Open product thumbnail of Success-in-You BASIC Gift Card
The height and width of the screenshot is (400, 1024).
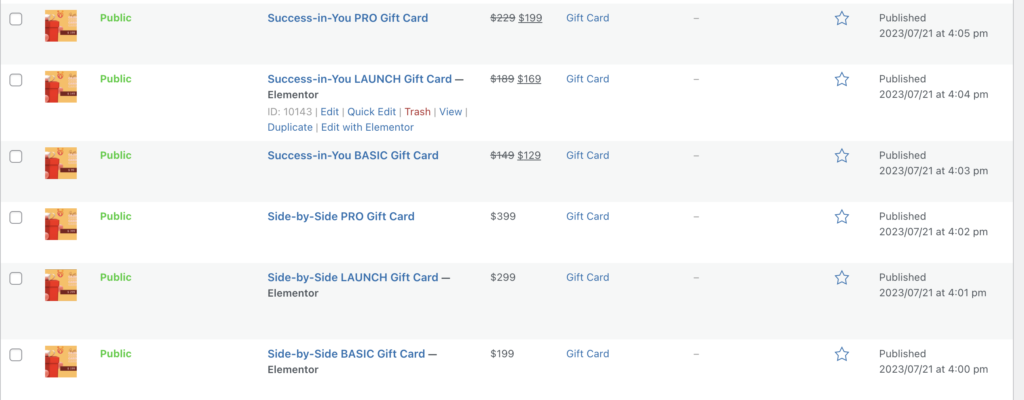(x=61, y=163)
